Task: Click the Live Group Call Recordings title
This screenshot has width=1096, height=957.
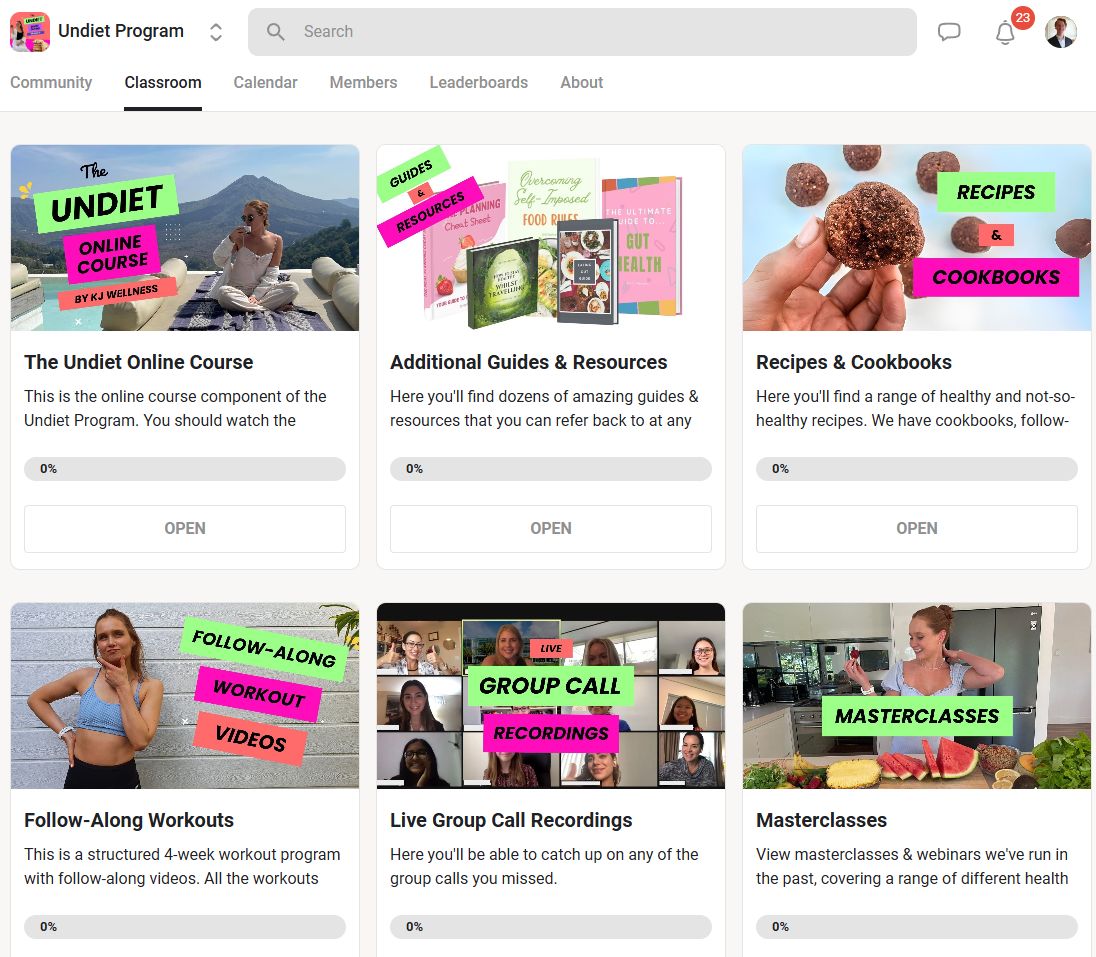Action: pos(511,820)
